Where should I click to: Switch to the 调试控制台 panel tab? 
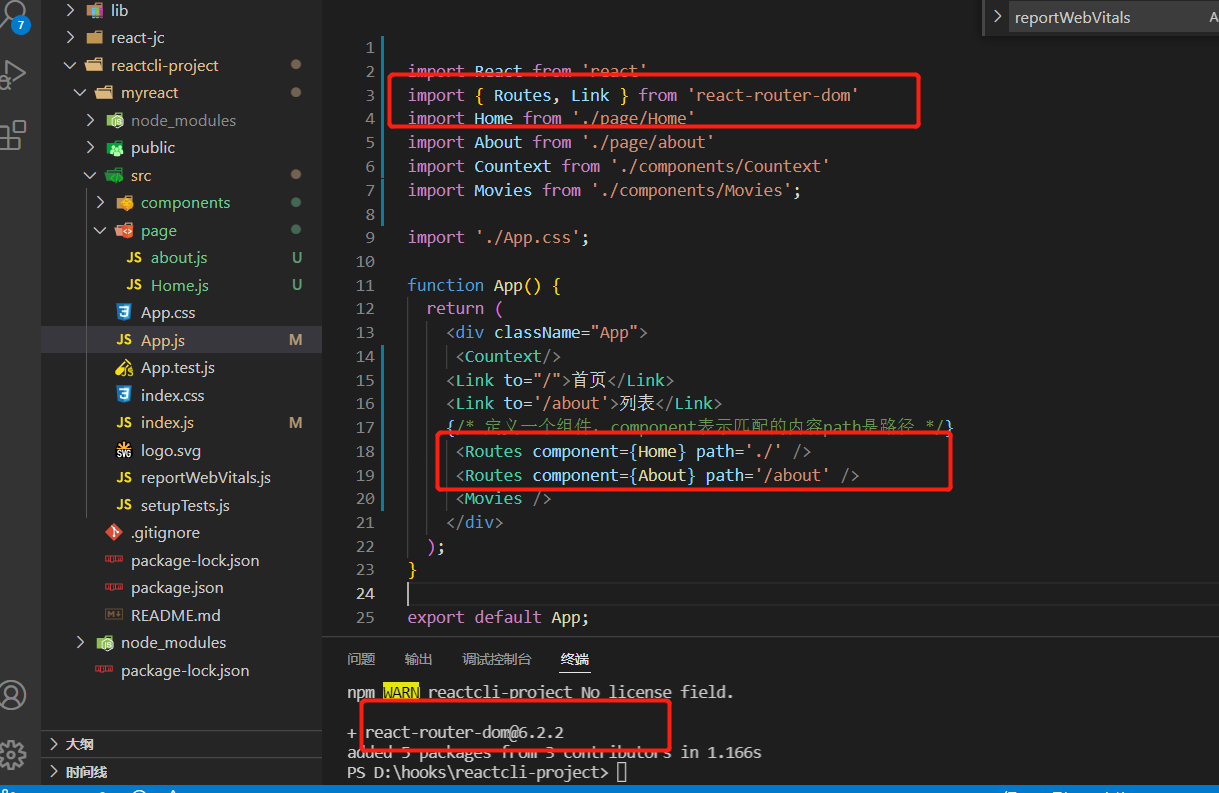pyautogui.click(x=497, y=659)
